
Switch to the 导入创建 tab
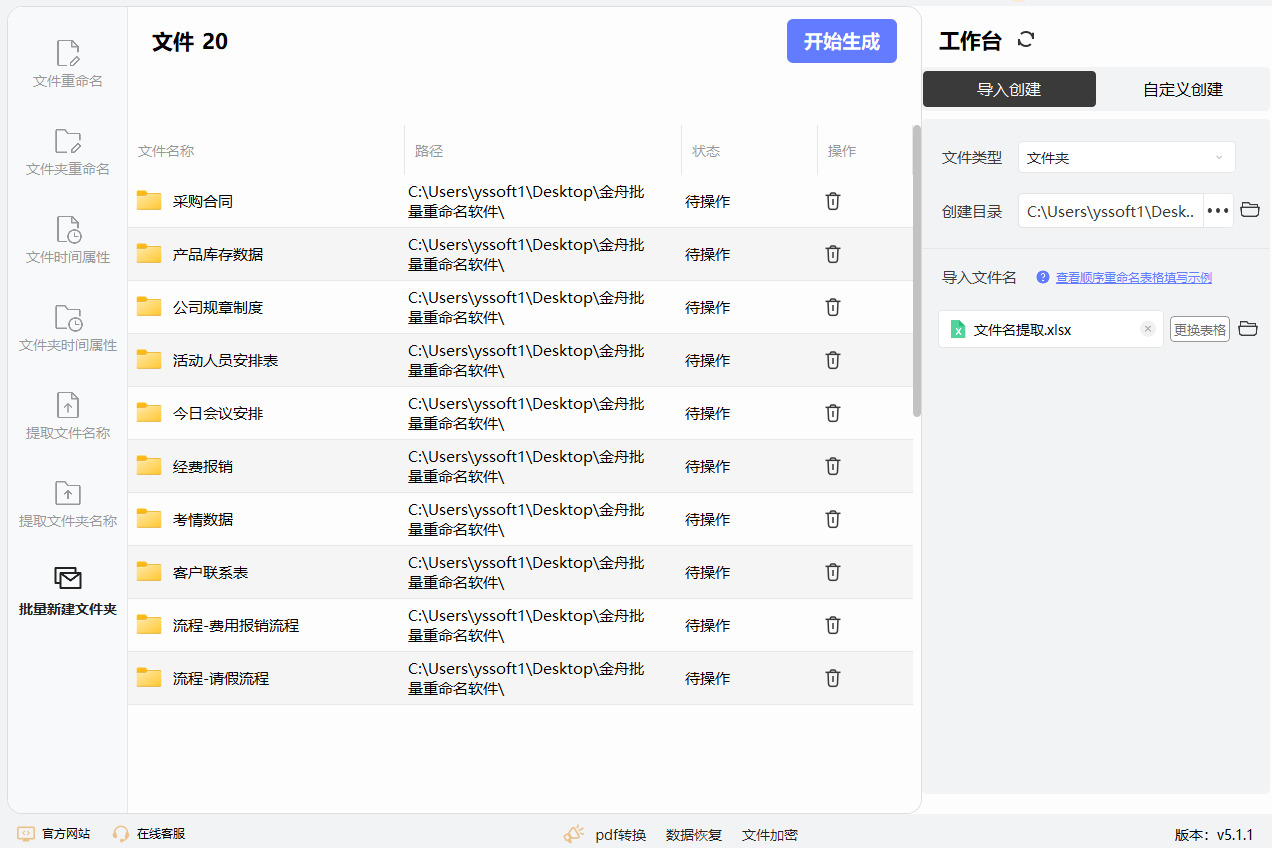click(1009, 89)
